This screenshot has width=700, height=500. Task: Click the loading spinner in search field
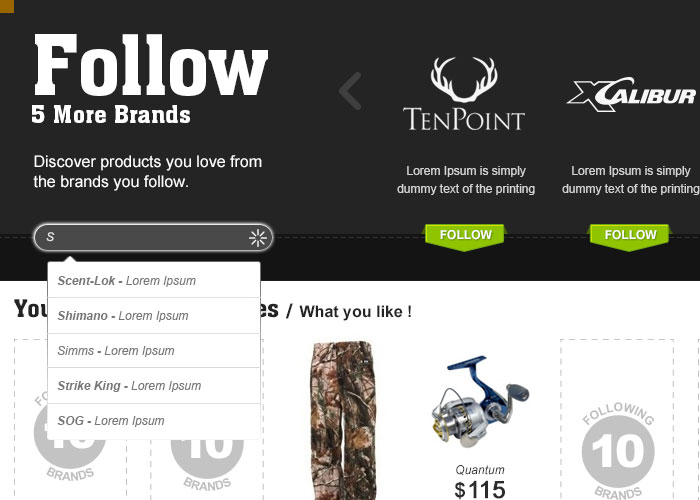pyautogui.click(x=258, y=238)
